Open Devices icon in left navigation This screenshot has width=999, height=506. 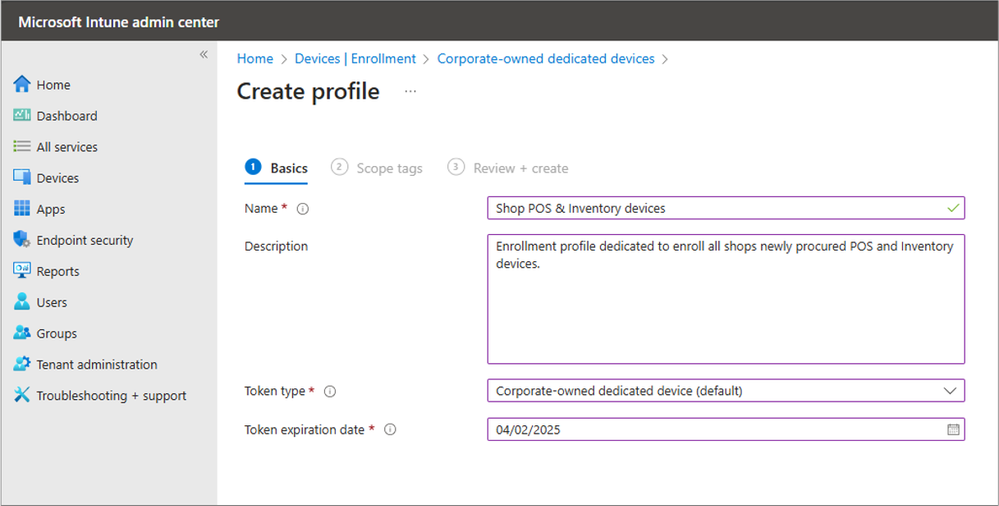pos(22,178)
